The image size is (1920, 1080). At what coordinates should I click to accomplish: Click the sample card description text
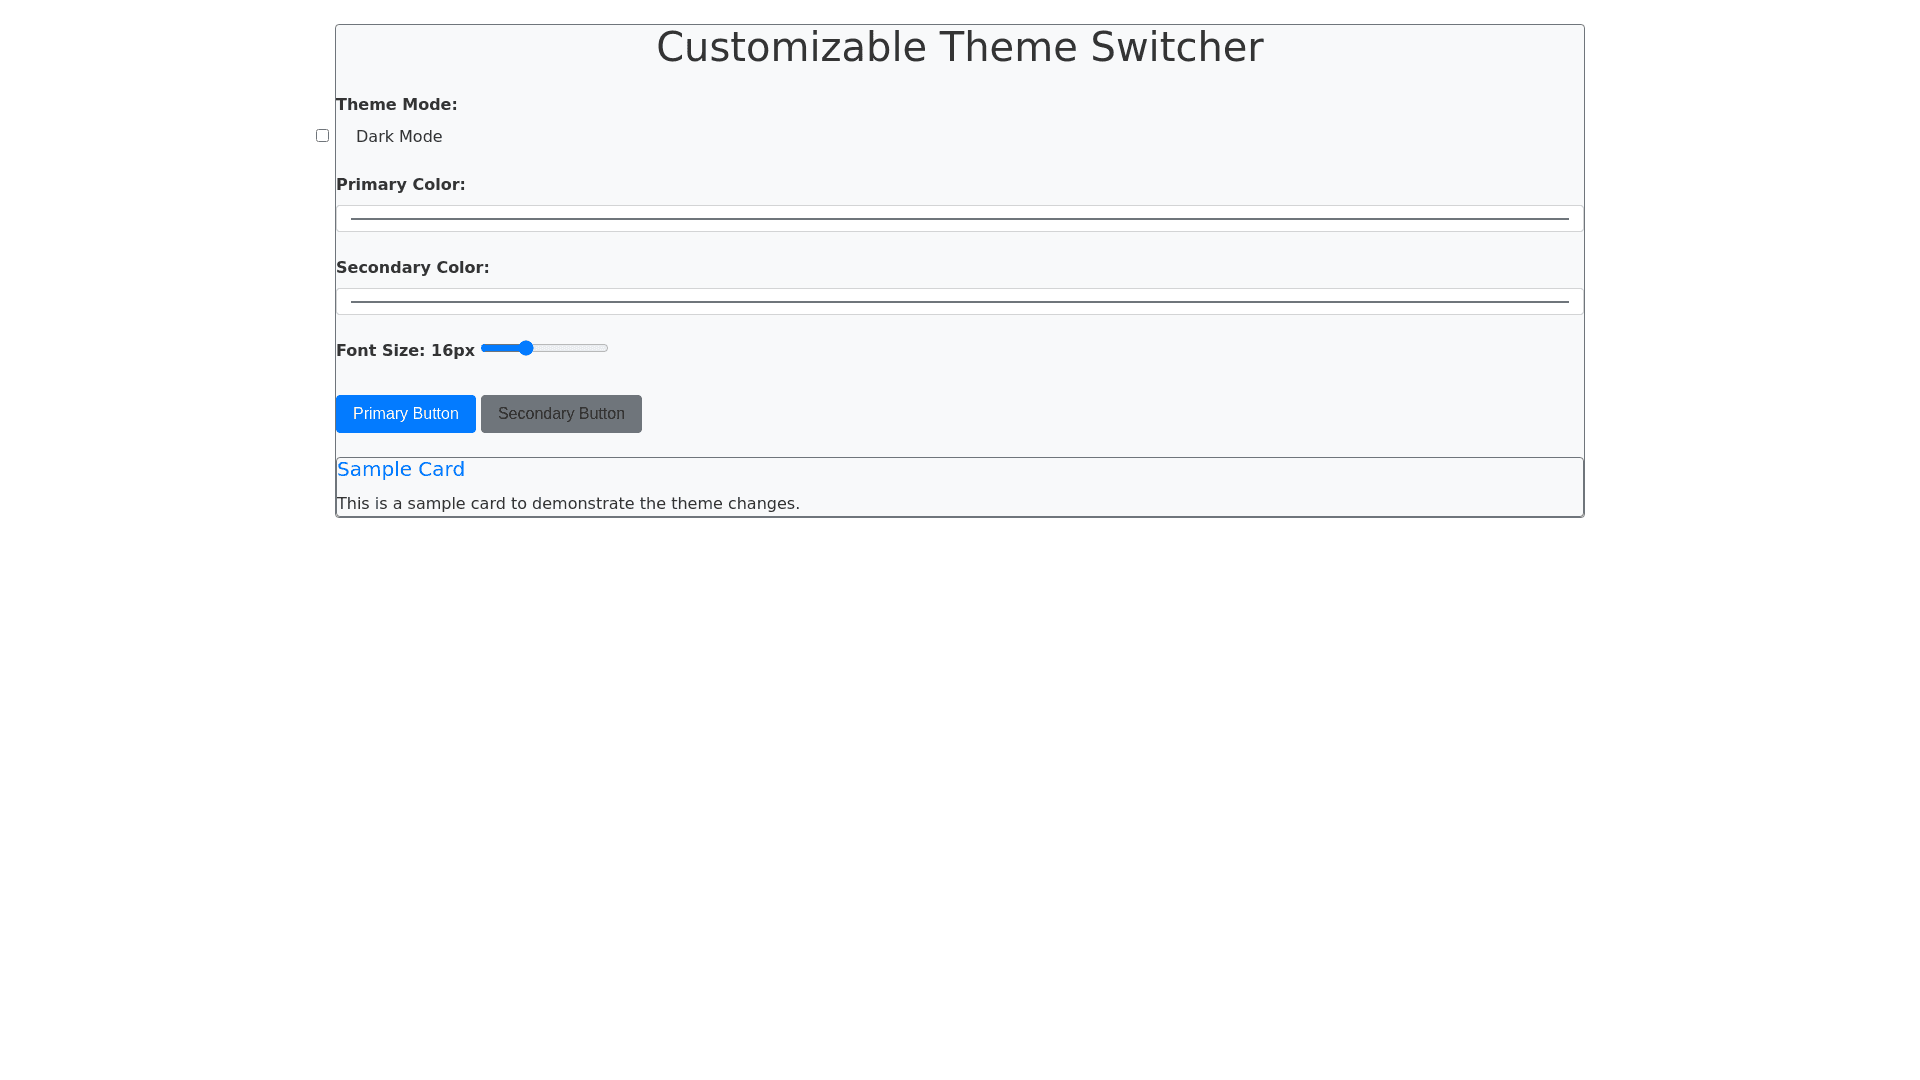[x=567, y=504]
